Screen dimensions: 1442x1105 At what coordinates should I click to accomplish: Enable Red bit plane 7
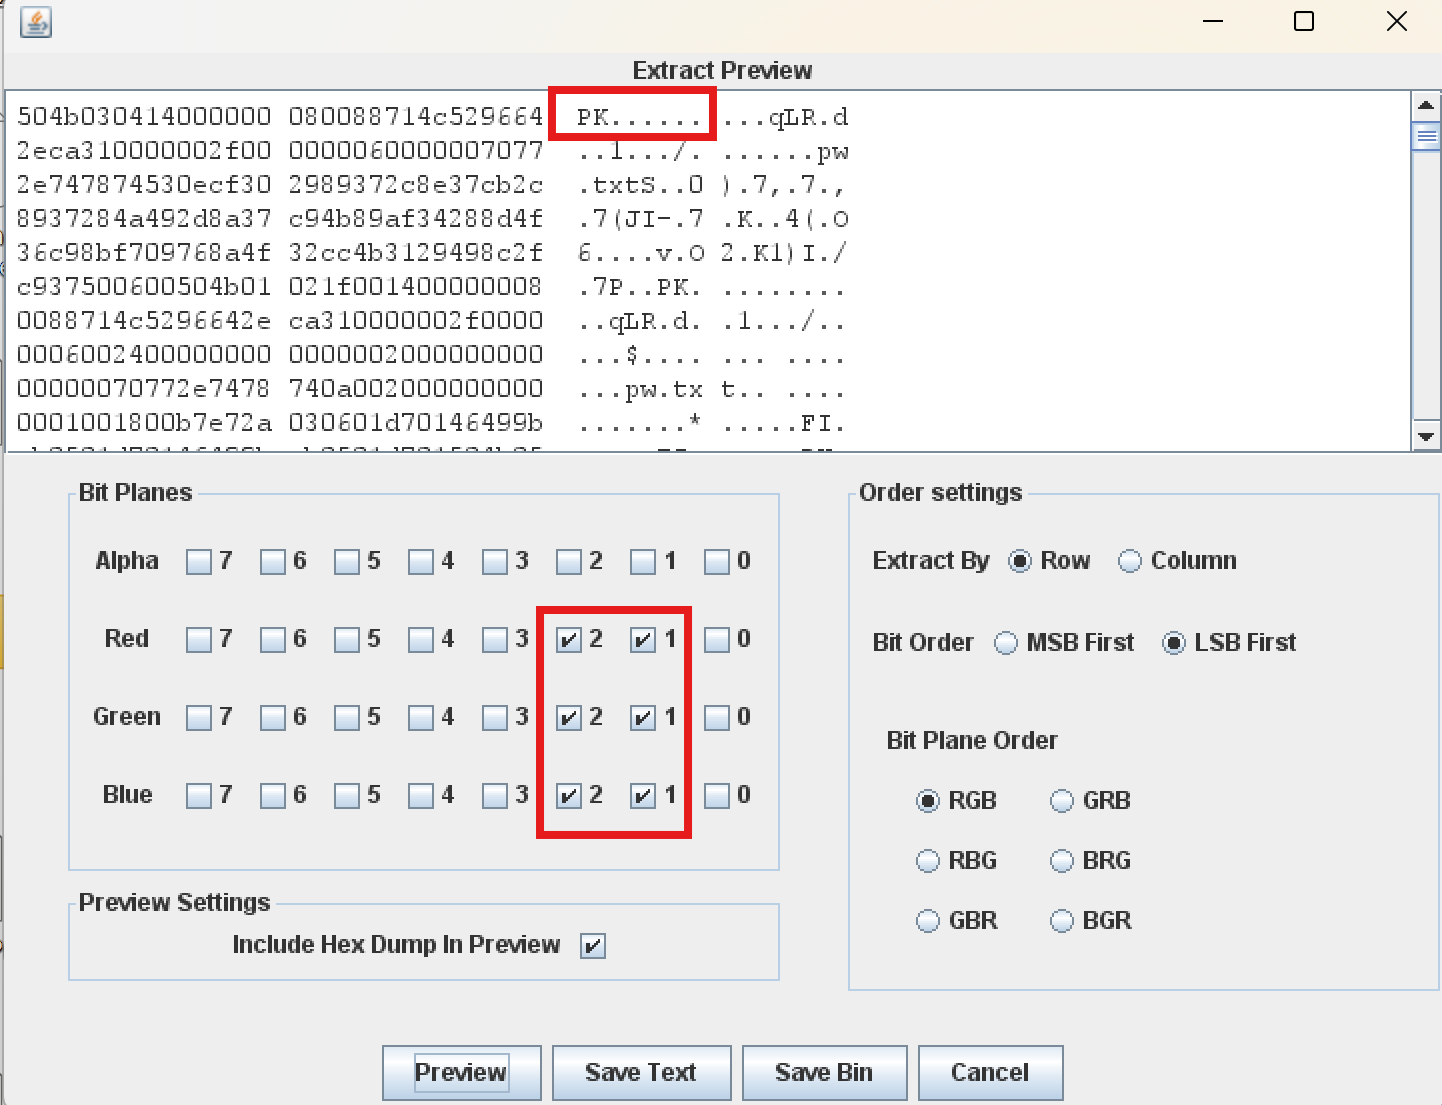(199, 640)
